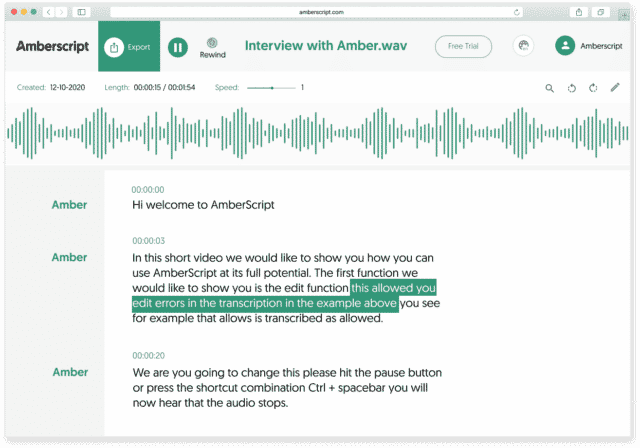Click the search magnifier icon
The height and width of the screenshot is (448, 640).
(x=549, y=88)
